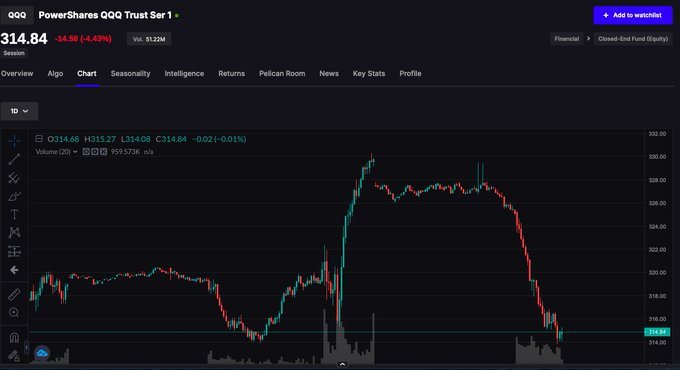
Task: Select the text annotation tool
Action: 14,214
